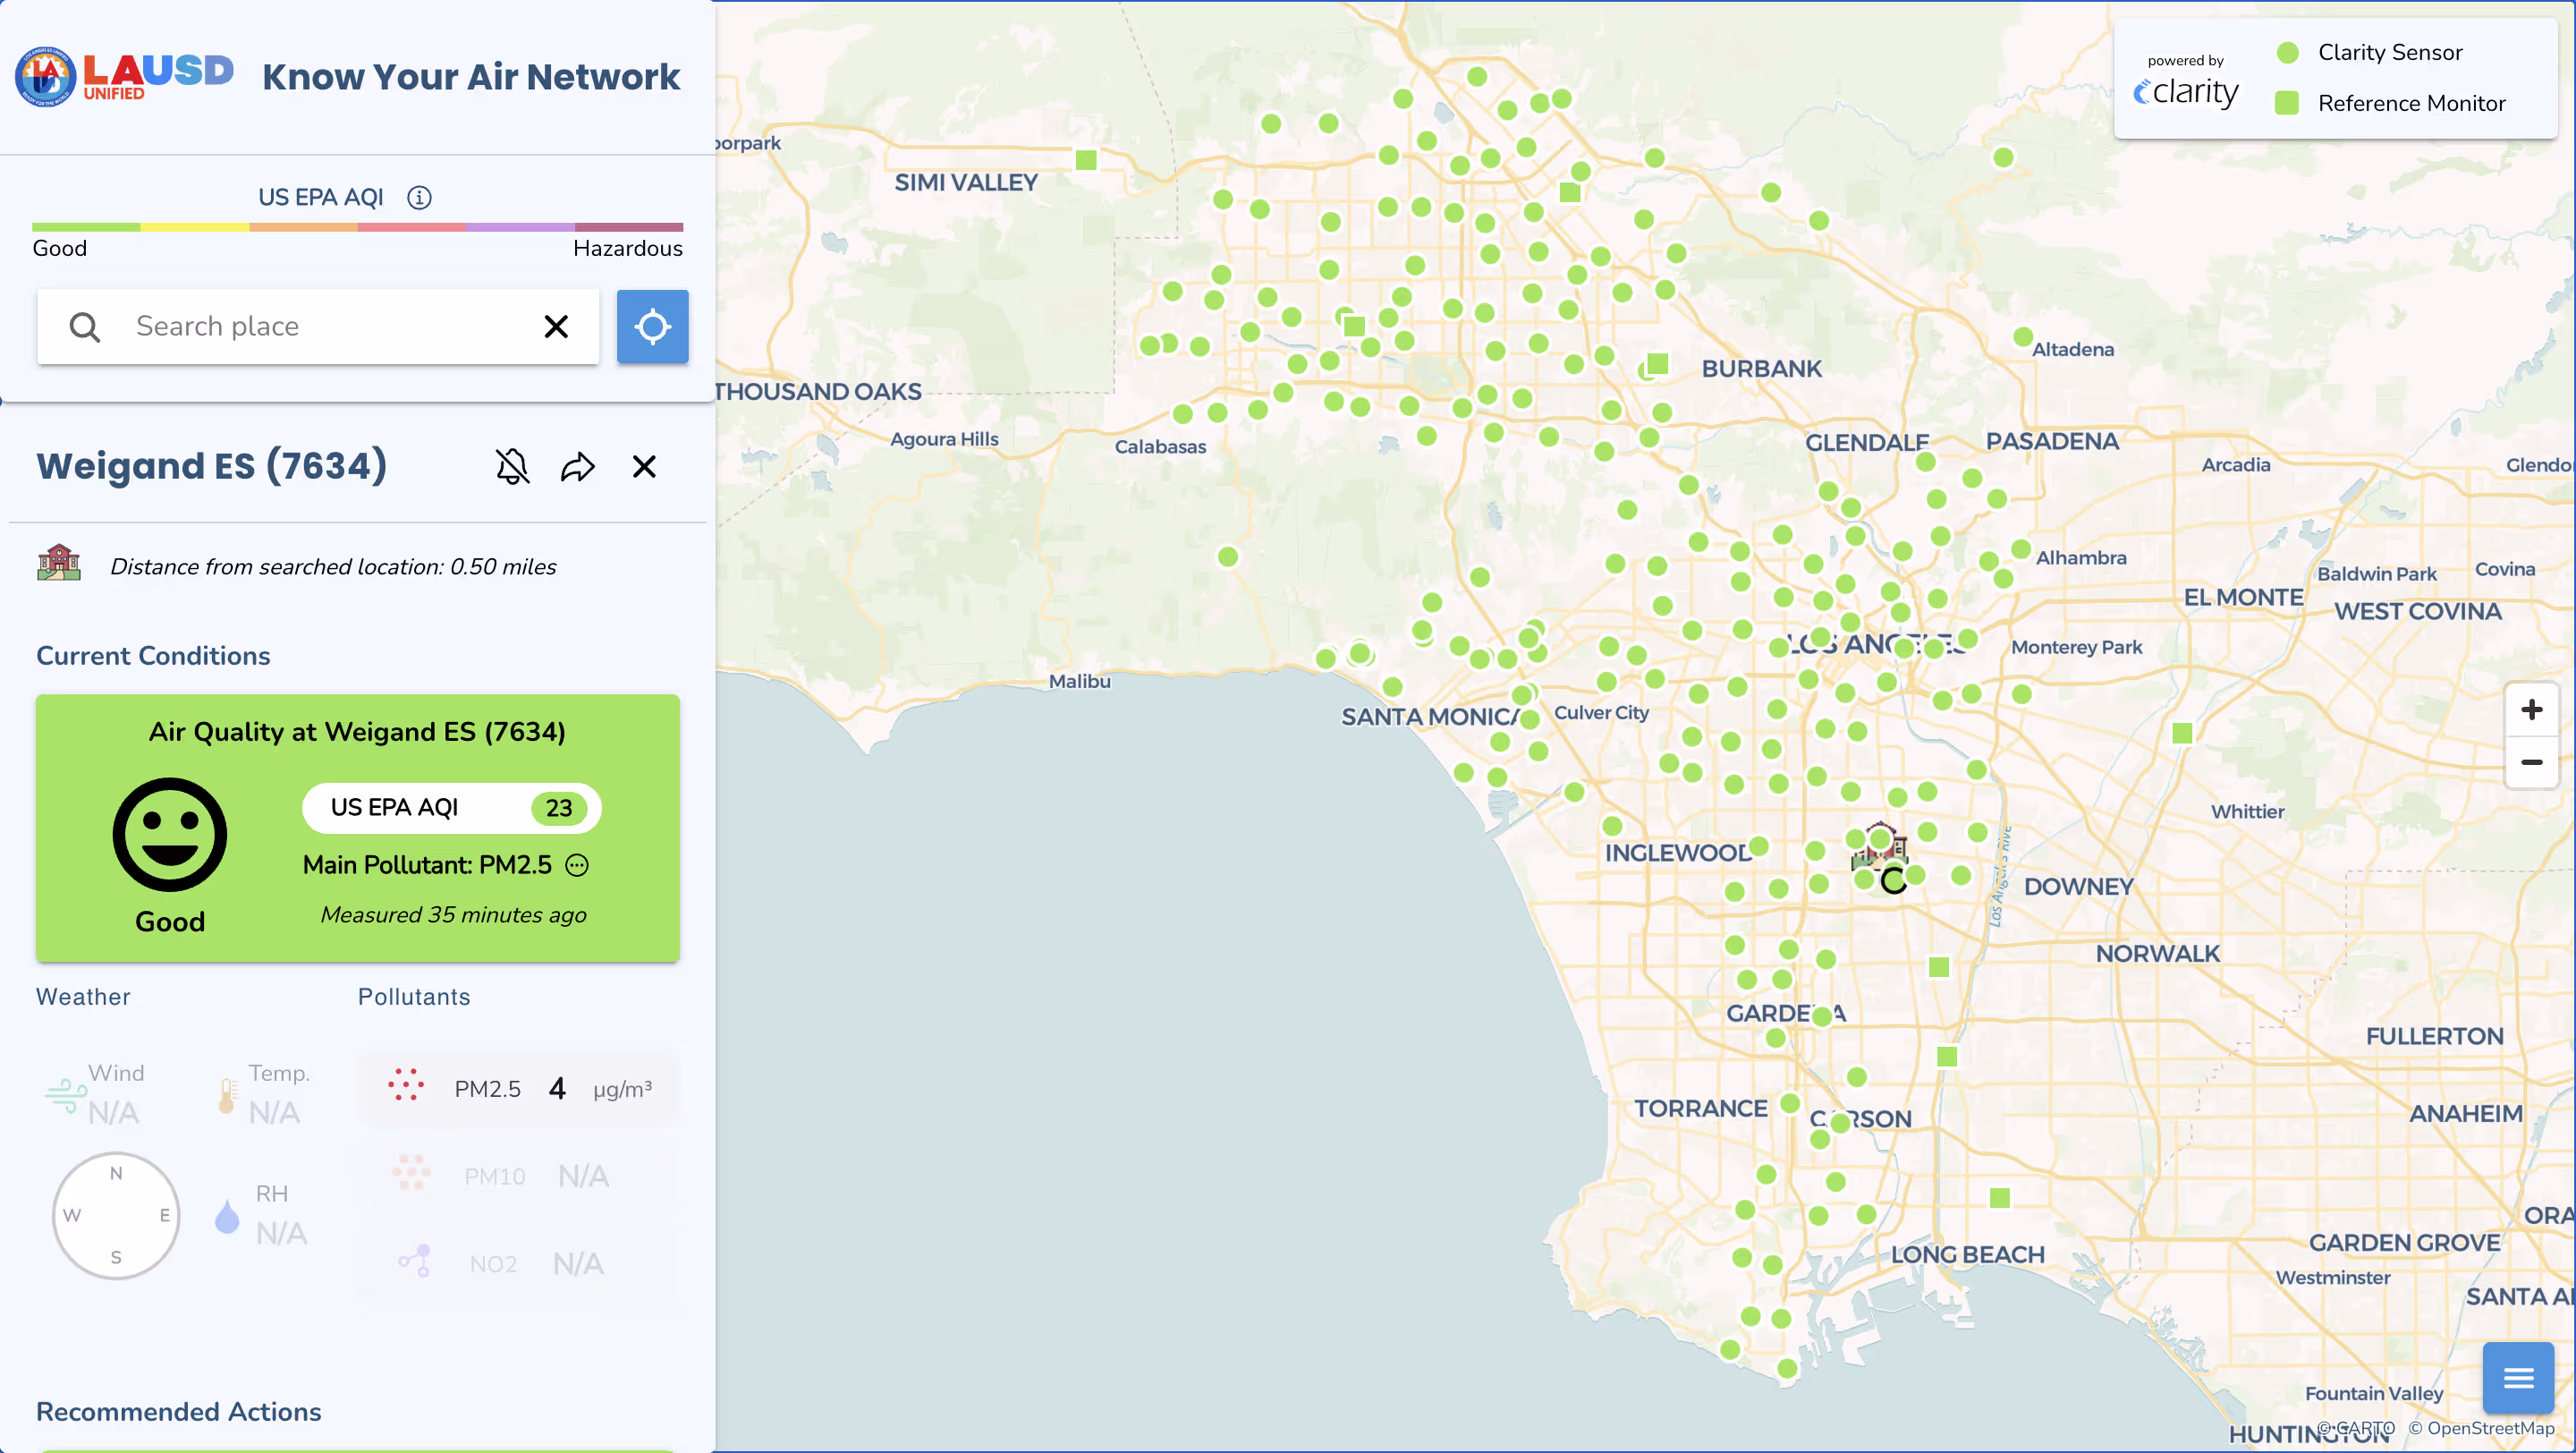Screen dimensions: 2576x1453
Task: Select the NO2 pollutant row
Action: tap(520, 1263)
